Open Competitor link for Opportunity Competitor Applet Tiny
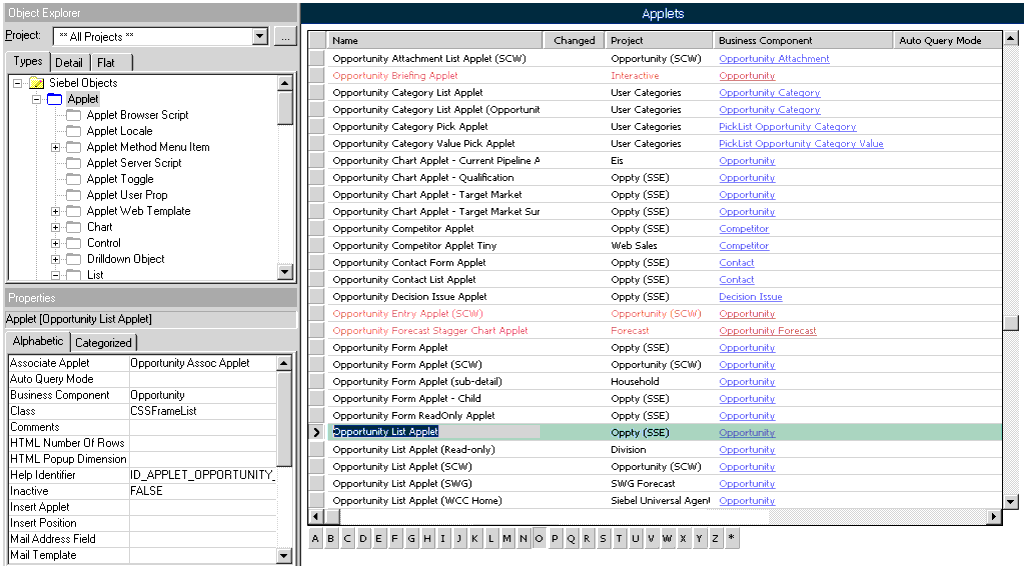Screen dimensions: 1024x570 coord(744,245)
